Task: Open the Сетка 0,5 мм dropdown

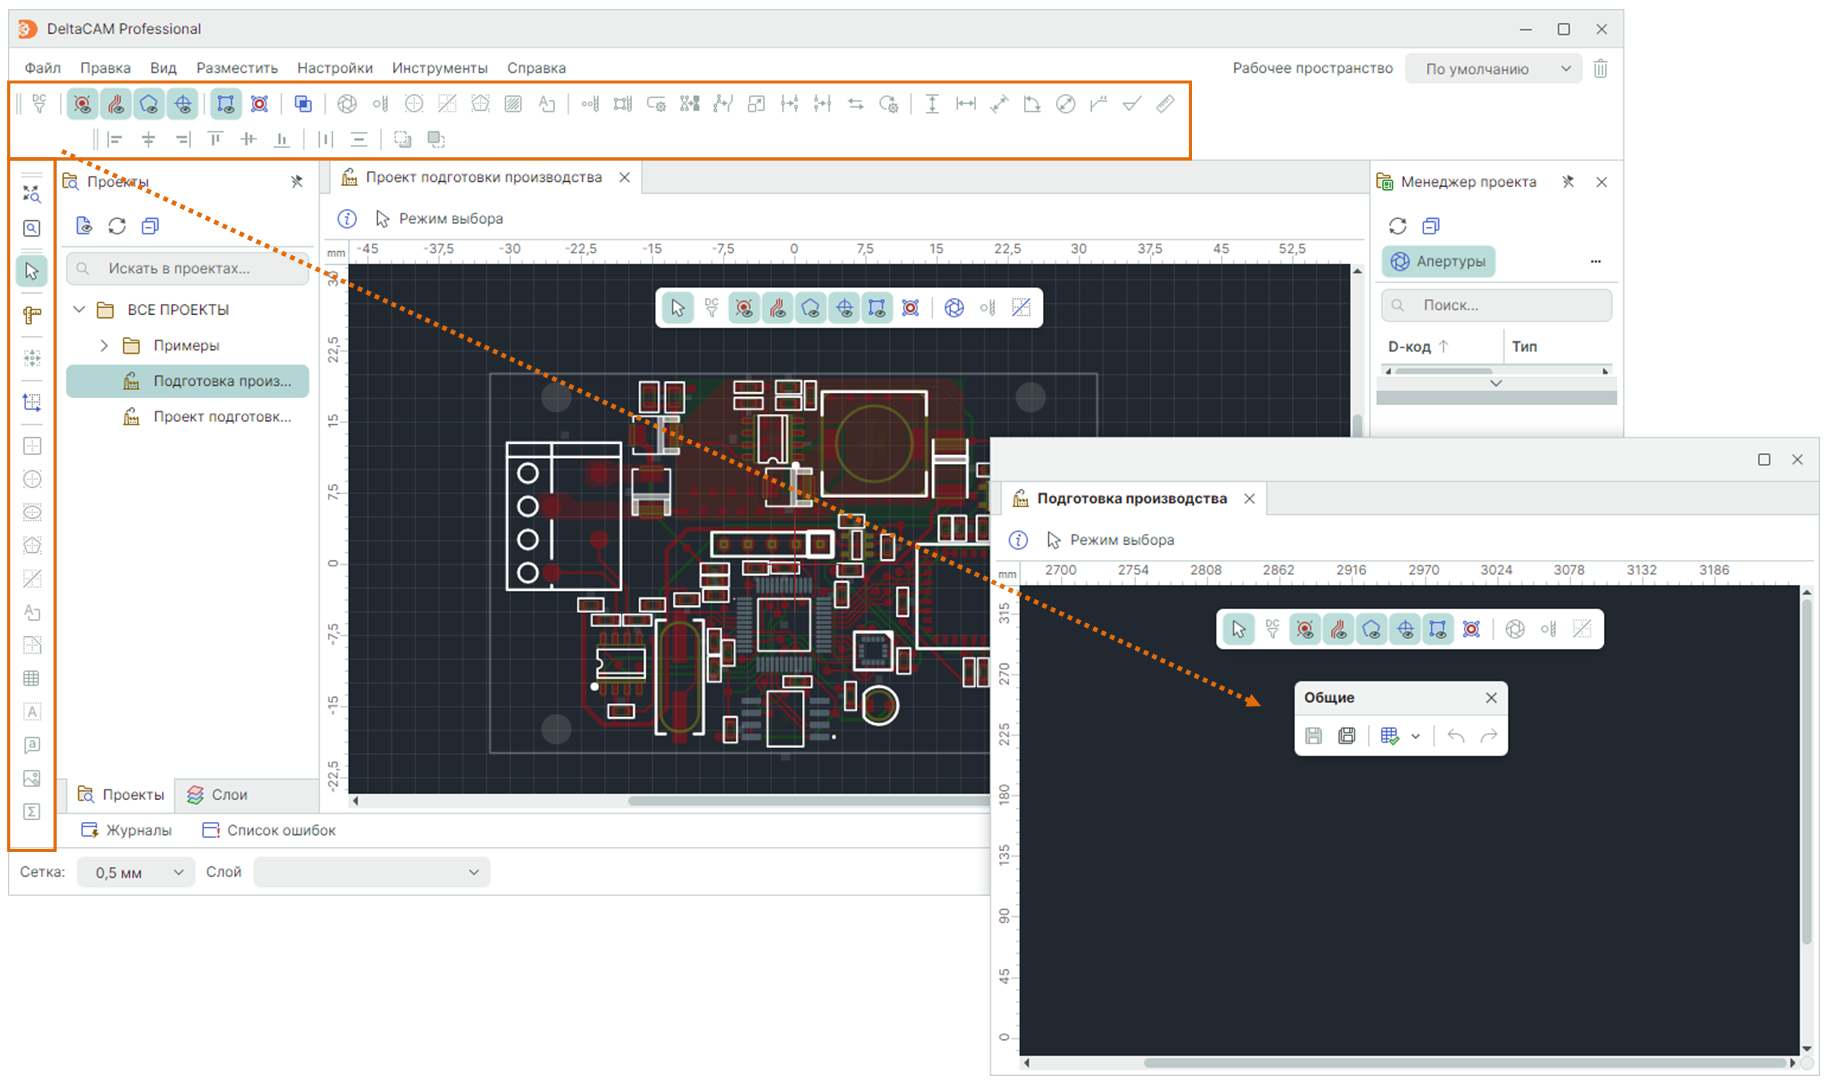Action: click(136, 872)
